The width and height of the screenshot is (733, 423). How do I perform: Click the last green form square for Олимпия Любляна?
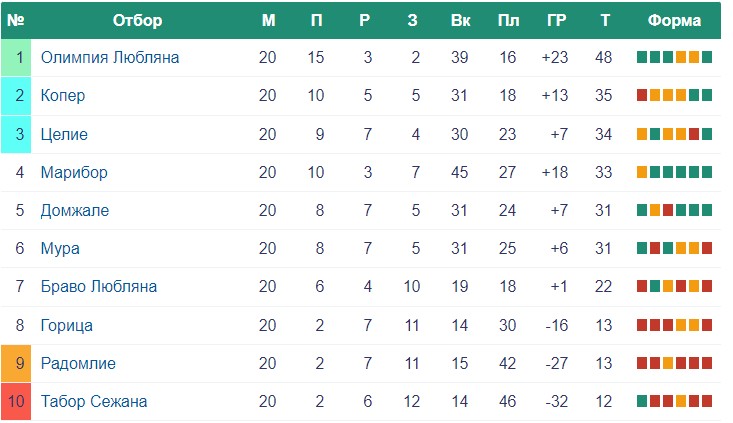(x=707, y=57)
